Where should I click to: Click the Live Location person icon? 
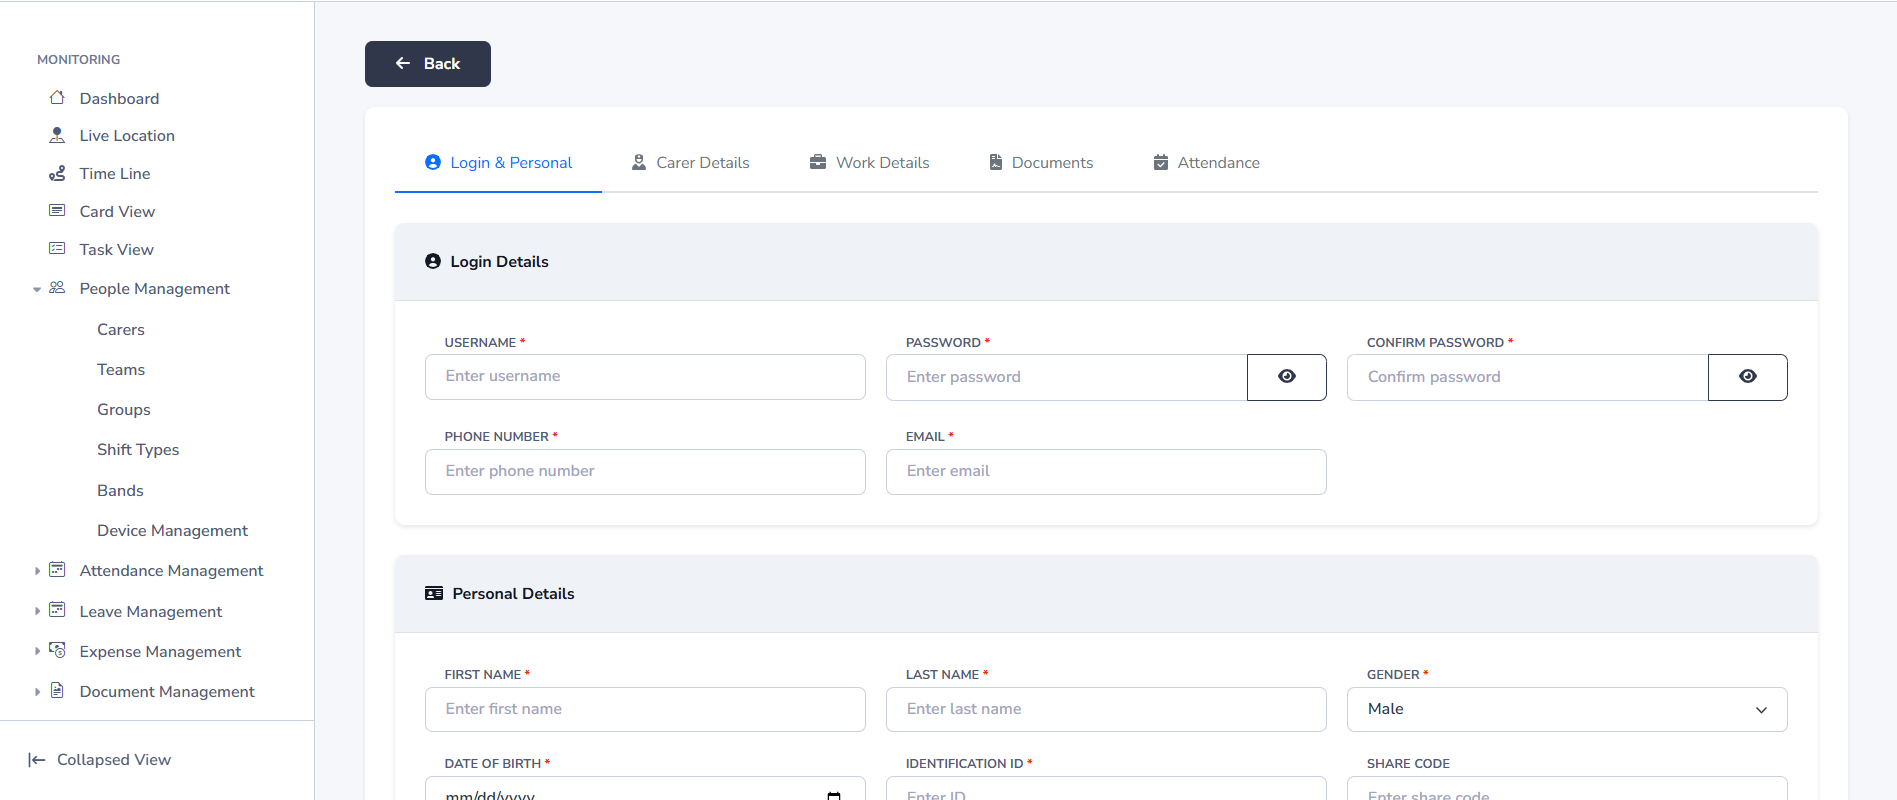tap(57, 135)
